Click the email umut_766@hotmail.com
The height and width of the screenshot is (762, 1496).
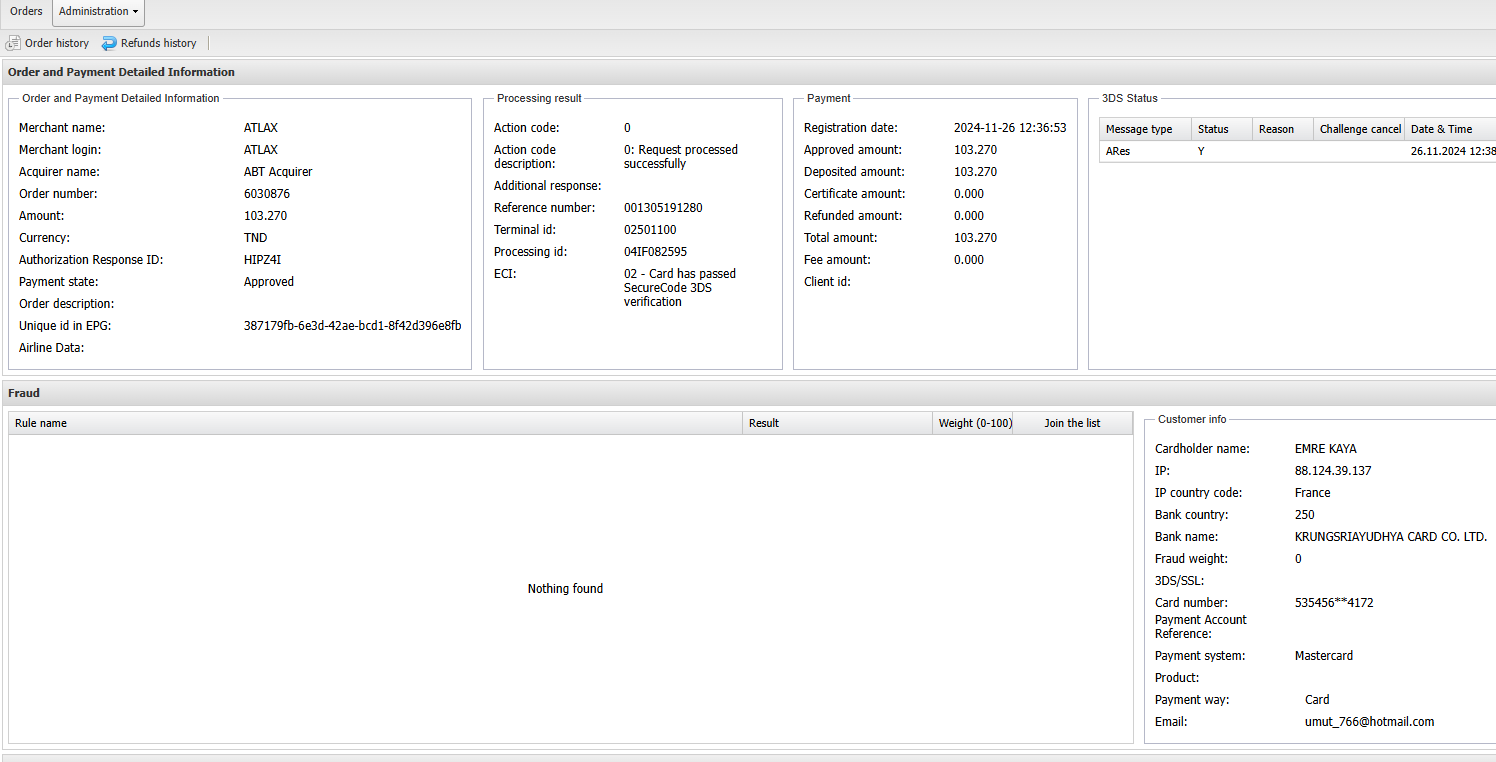pos(1369,722)
